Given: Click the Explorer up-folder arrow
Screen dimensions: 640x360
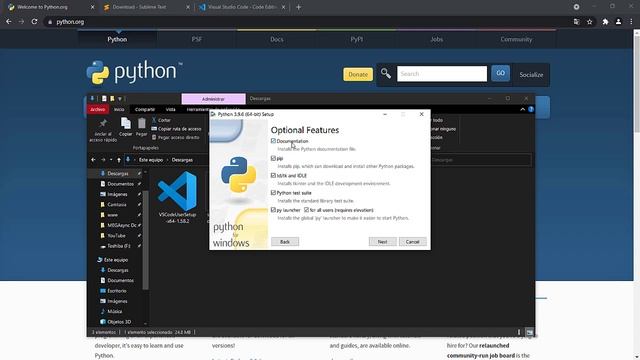Looking at the screenshot, I should click(x=119, y=160).
